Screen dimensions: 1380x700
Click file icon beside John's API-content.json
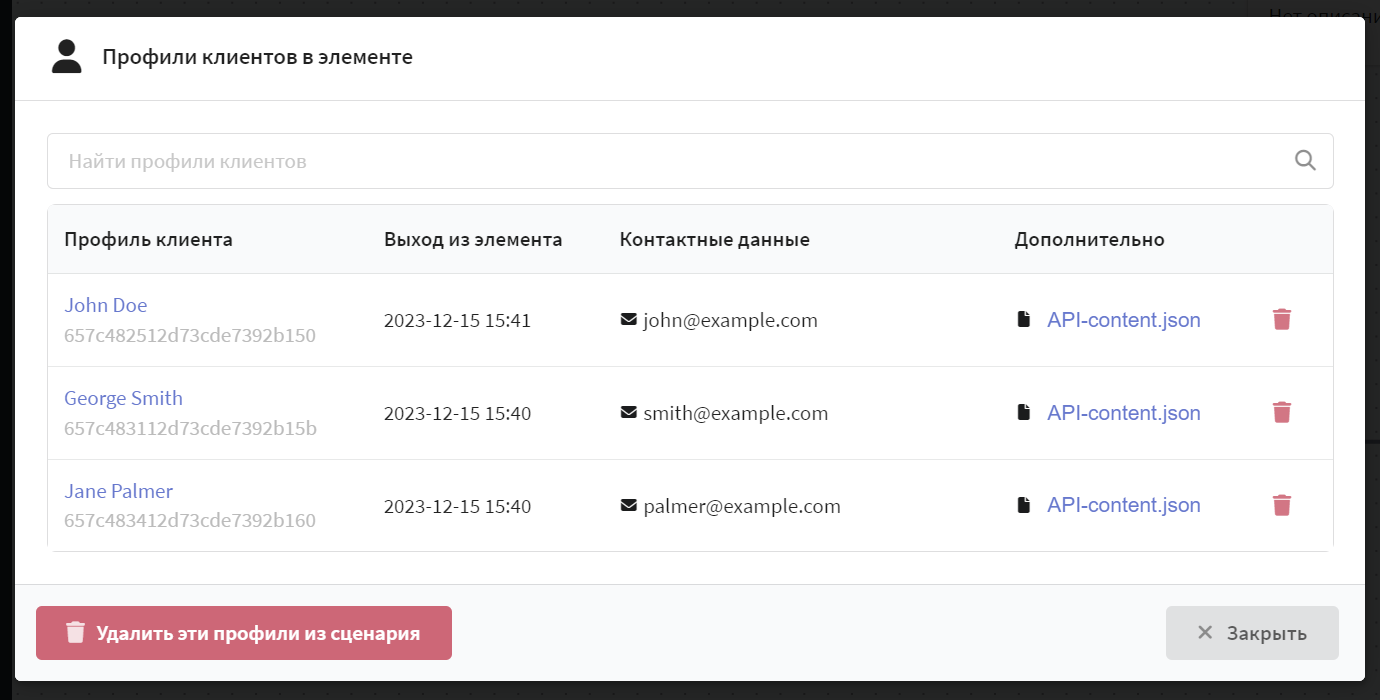click(1023, 320)
